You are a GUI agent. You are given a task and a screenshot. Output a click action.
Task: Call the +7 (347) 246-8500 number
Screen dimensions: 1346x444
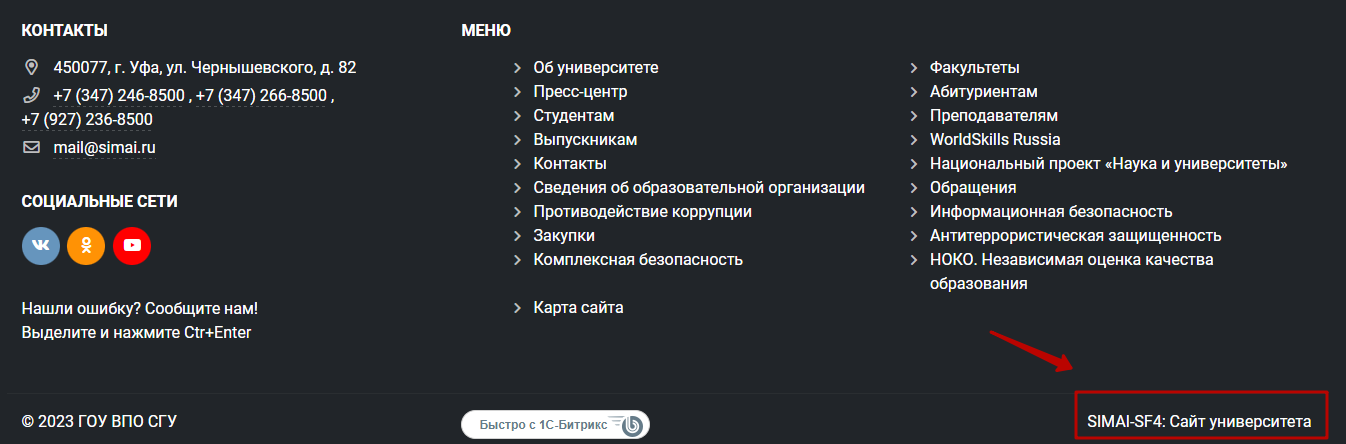(119, 96)
